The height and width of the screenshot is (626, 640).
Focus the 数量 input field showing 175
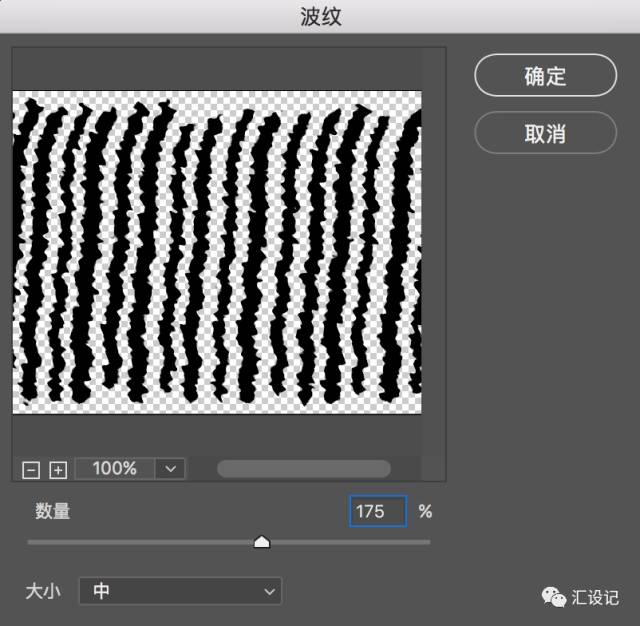point(378,511)
